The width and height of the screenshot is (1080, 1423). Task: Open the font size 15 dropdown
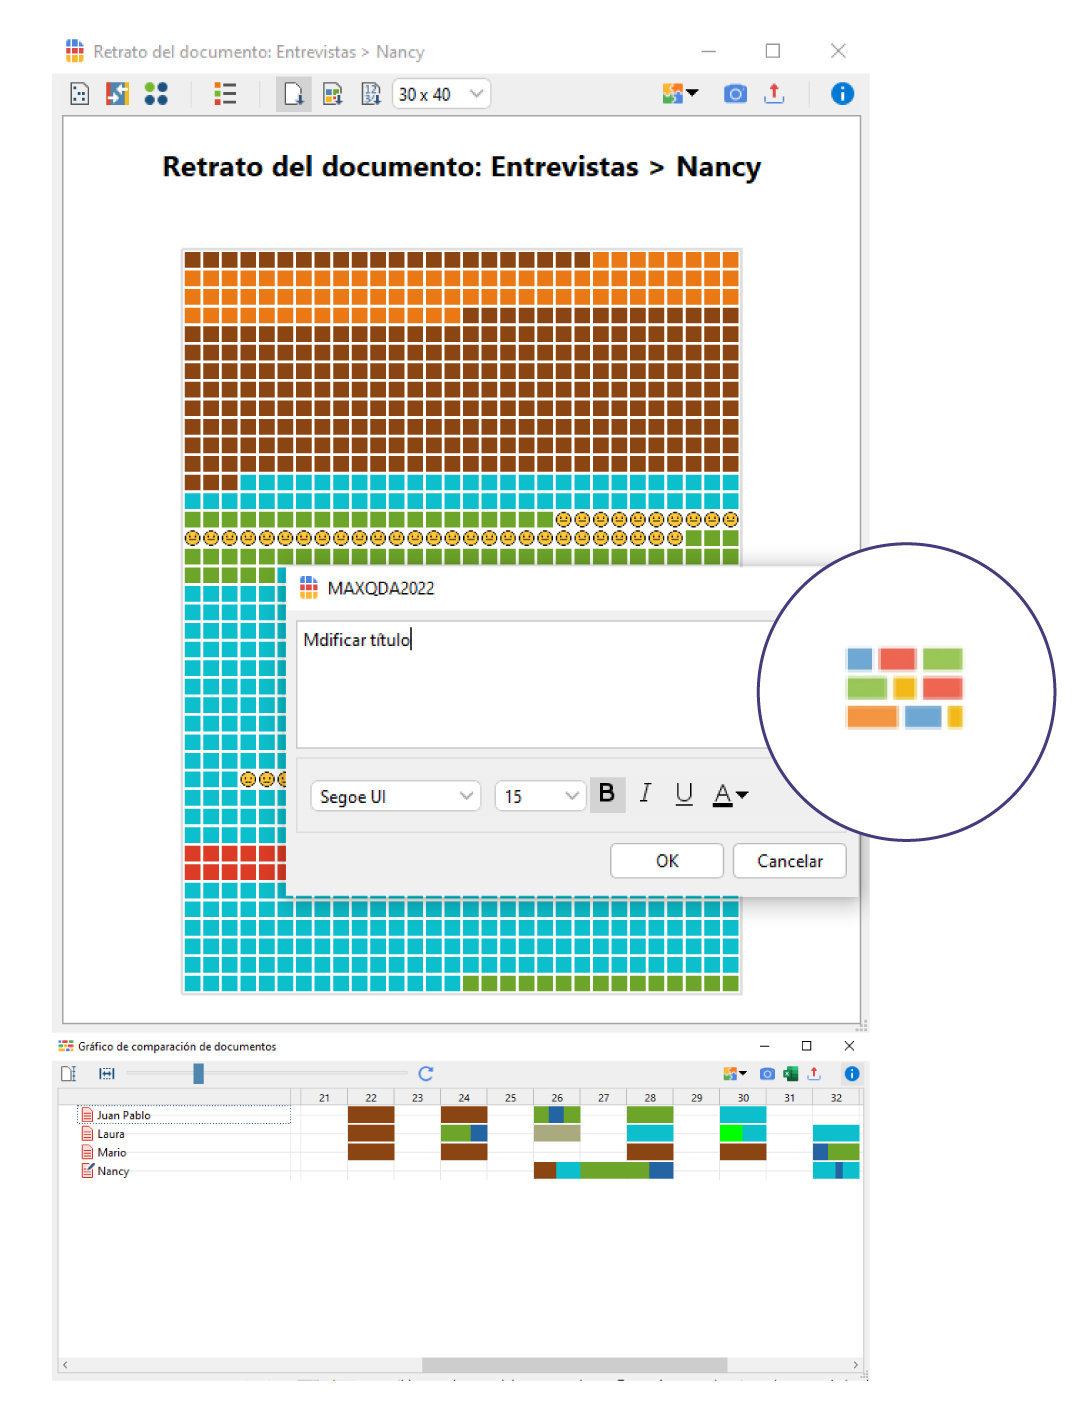coord(540,796)
